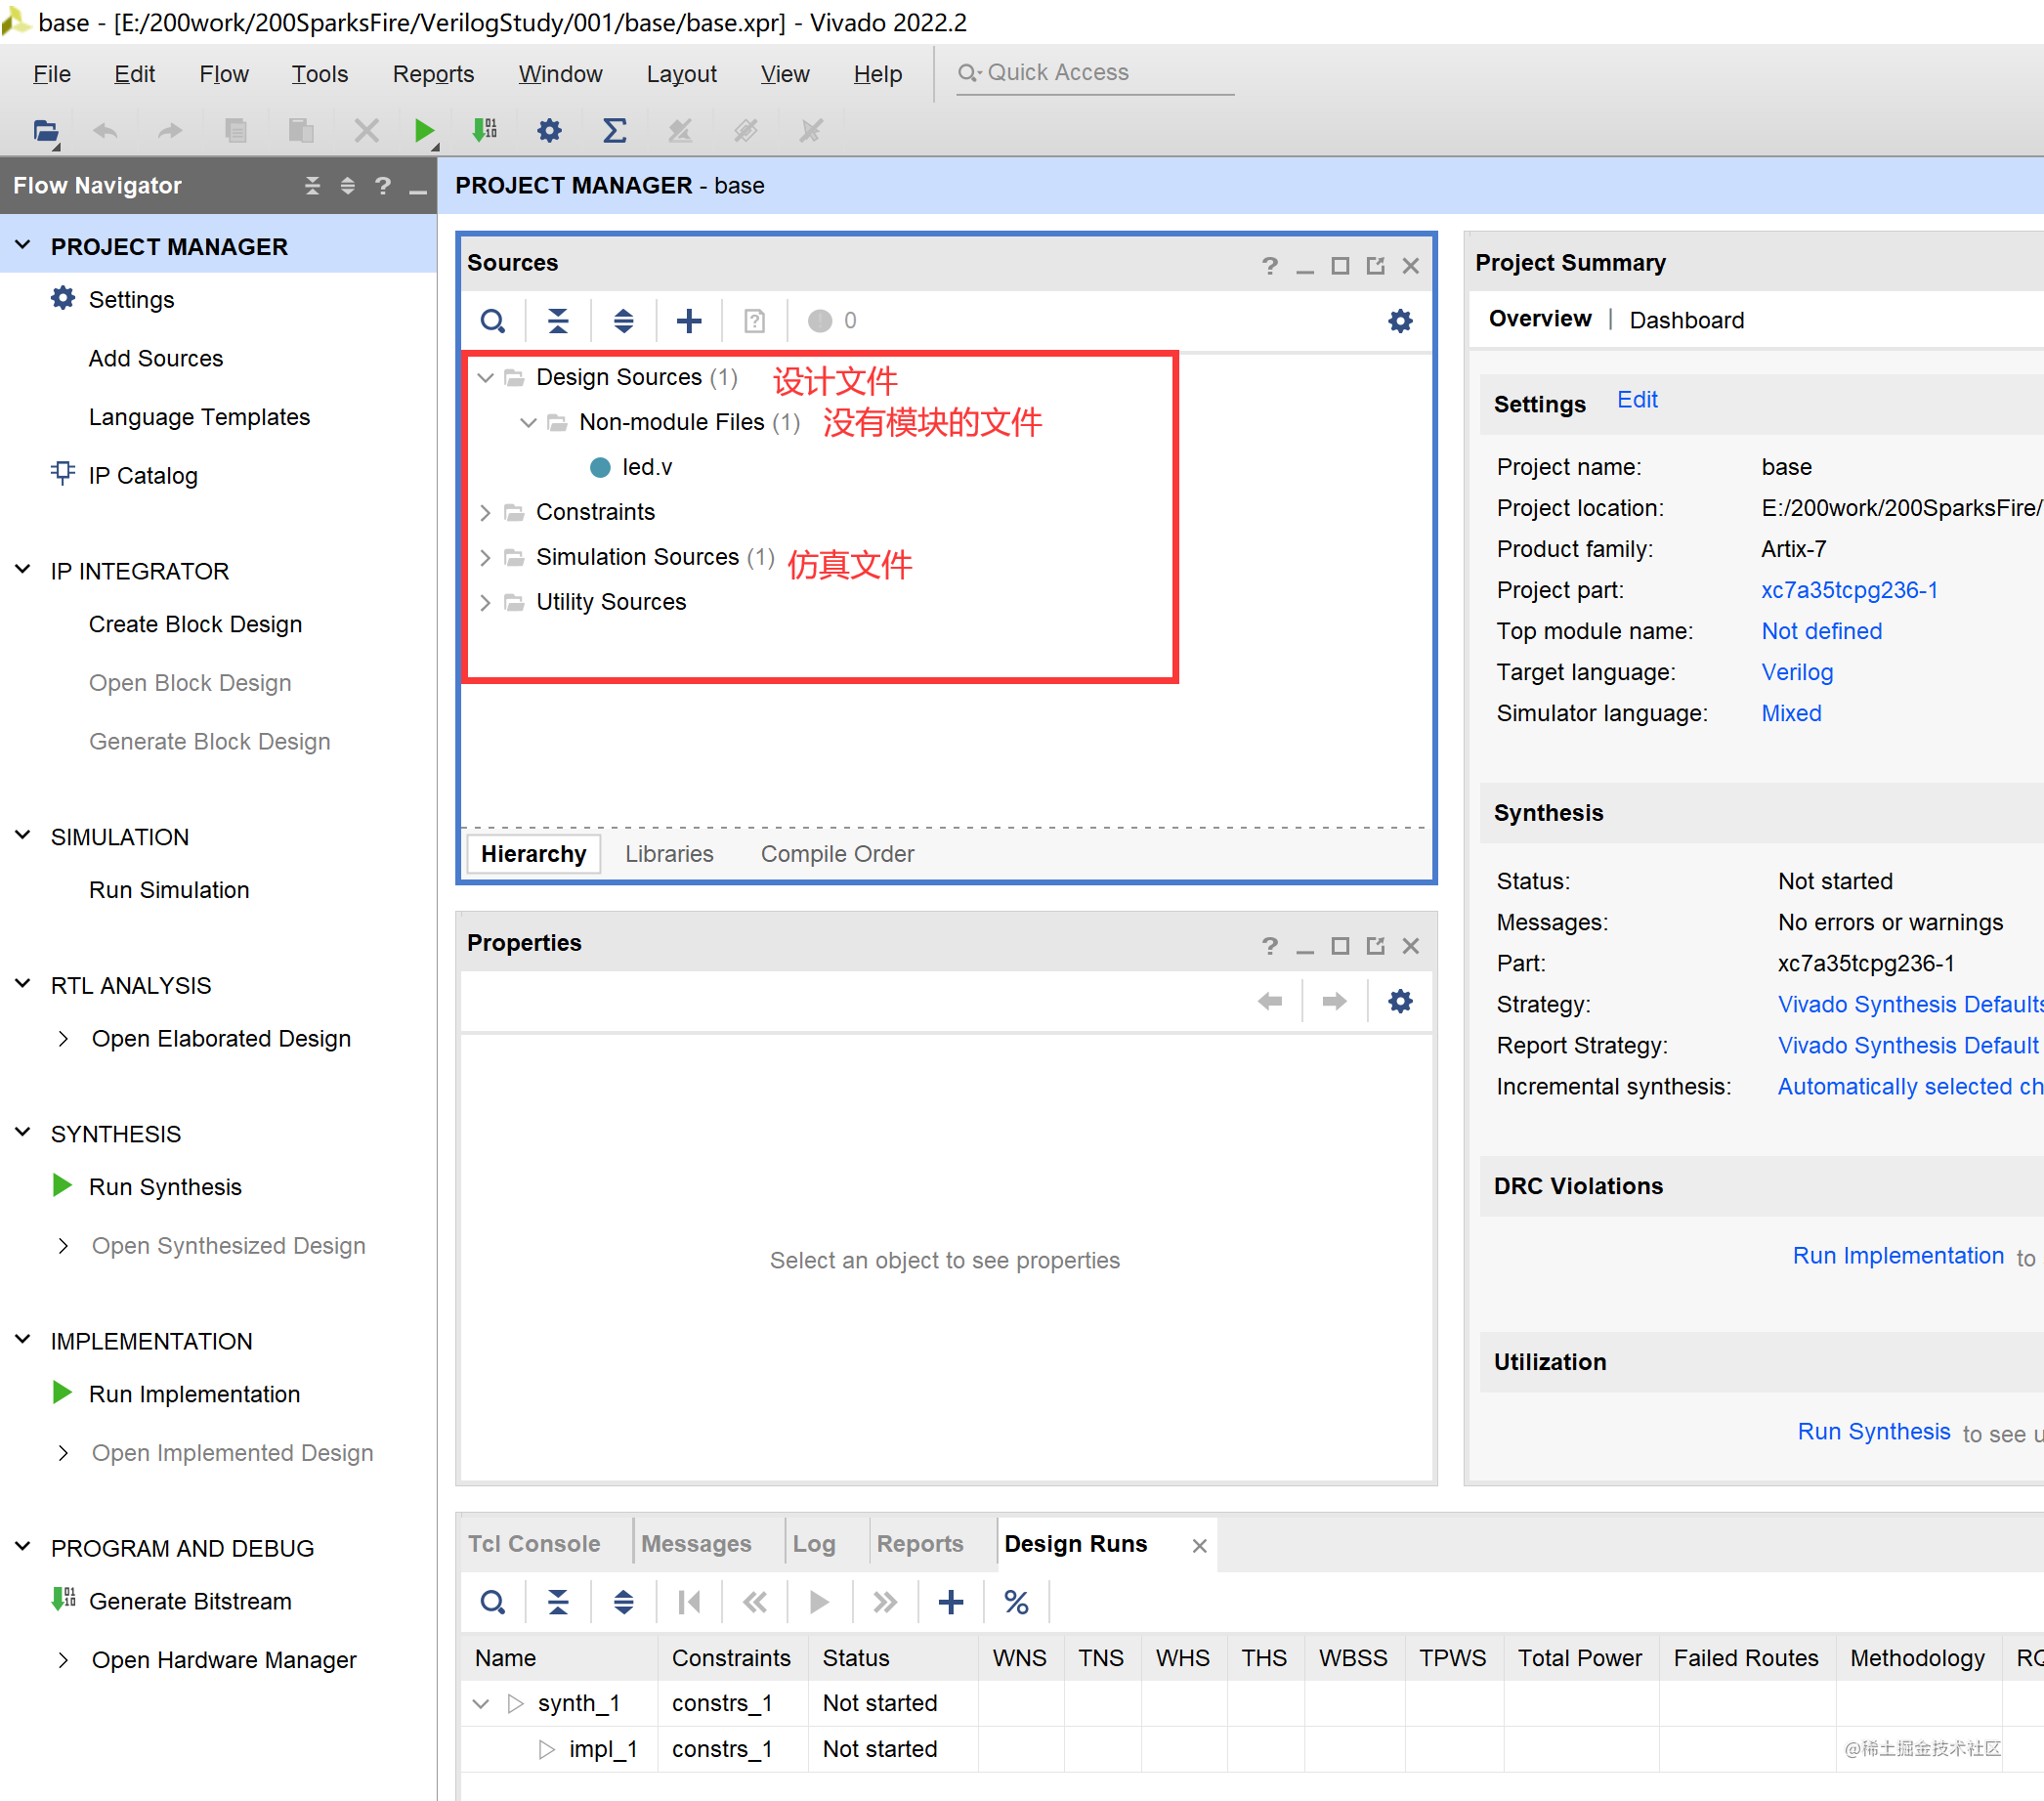Click Run Synthesis in Flow Navigator
The height and width of the screenshot is (1801, 2044).
(x=165, y=1187)
